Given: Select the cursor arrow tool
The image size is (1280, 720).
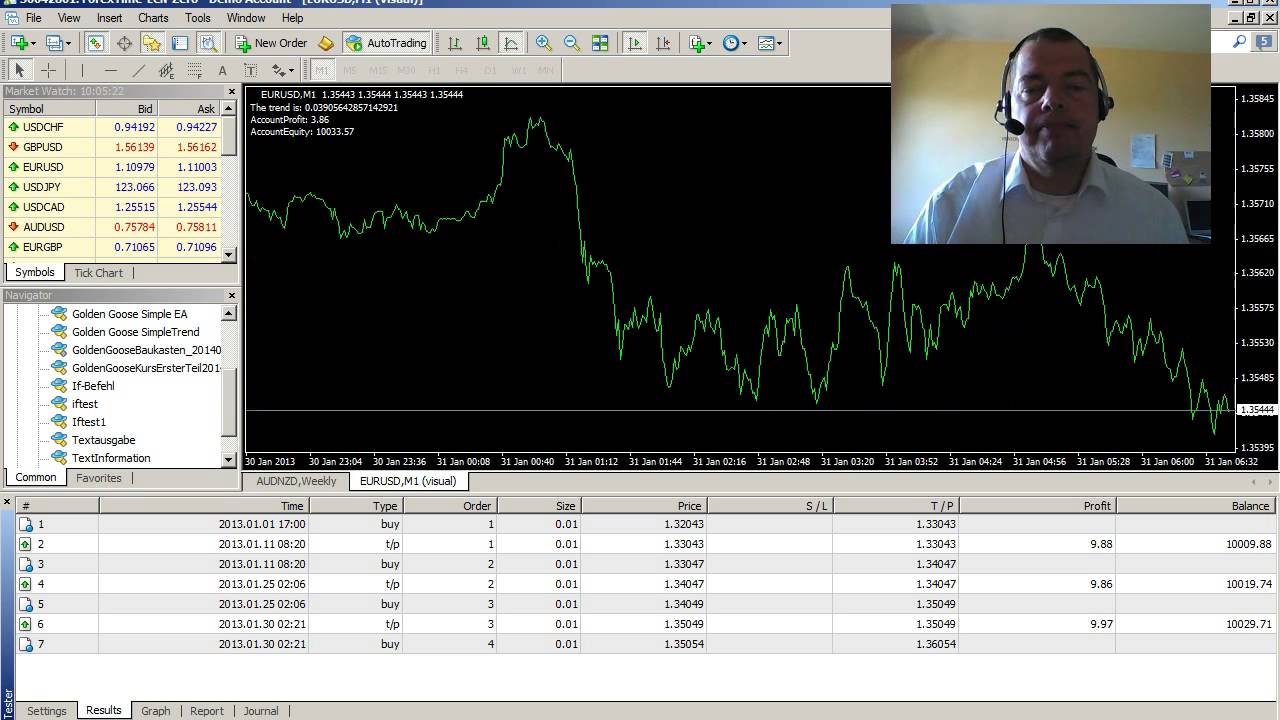Looking at the screenshot, I should (19, 70).
